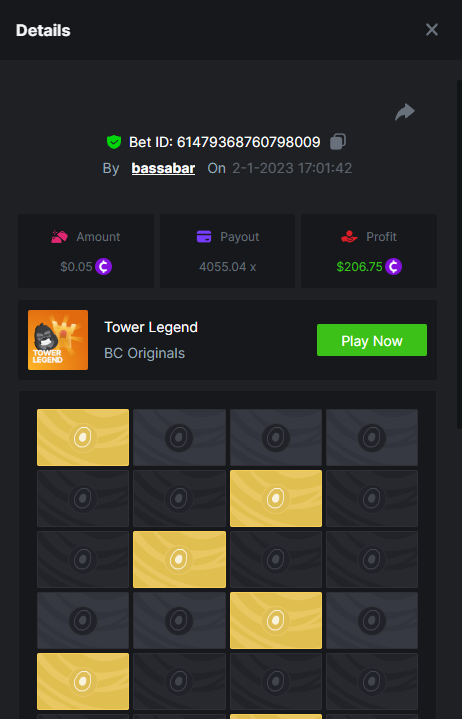This screenshot has width=462, height=719.
Task: Click the pink Amount label icon
Action: pyautogui.click(x=60, y=237)
